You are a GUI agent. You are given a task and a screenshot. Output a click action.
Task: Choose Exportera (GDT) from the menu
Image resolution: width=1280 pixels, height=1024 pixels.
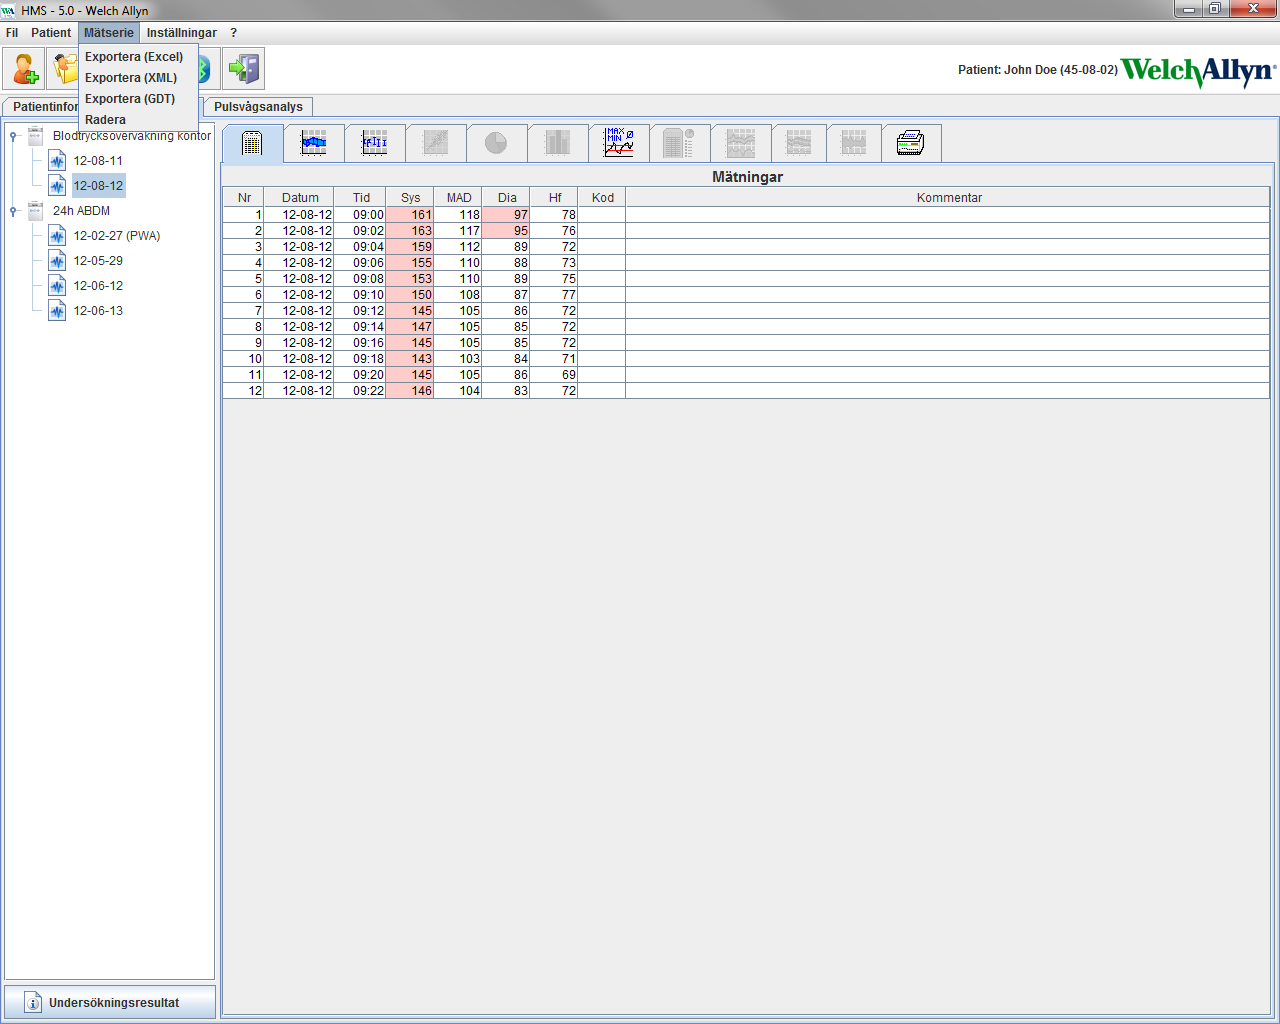click(x=138, y=99)
